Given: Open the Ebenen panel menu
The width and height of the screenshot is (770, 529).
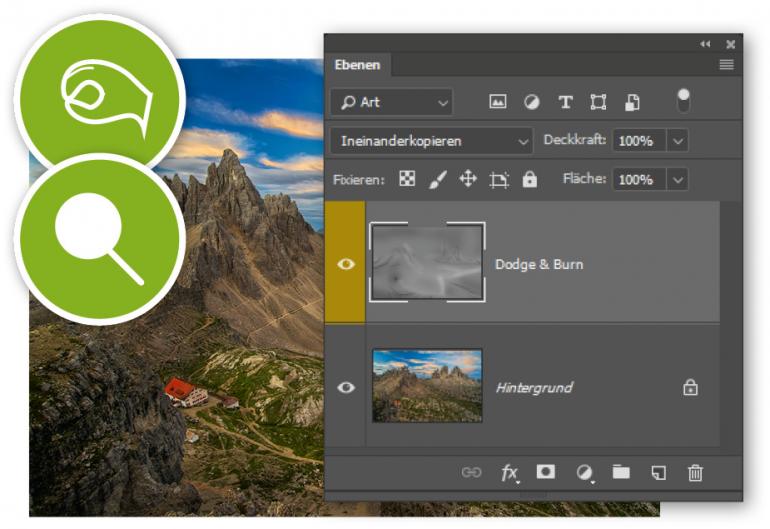Looking at the screenshot, I should (x=726, y=64).
